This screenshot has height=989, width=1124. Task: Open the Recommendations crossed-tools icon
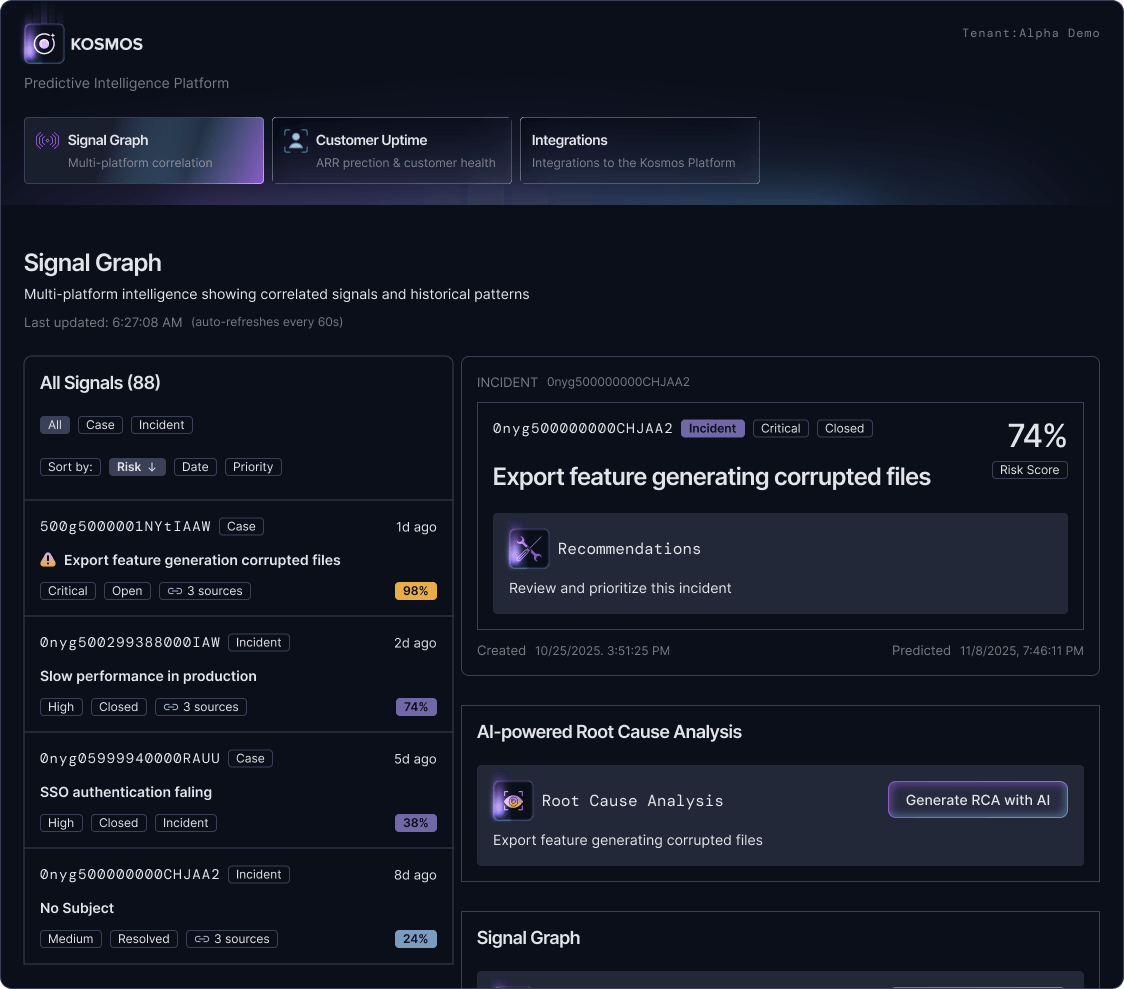[529, 548]
